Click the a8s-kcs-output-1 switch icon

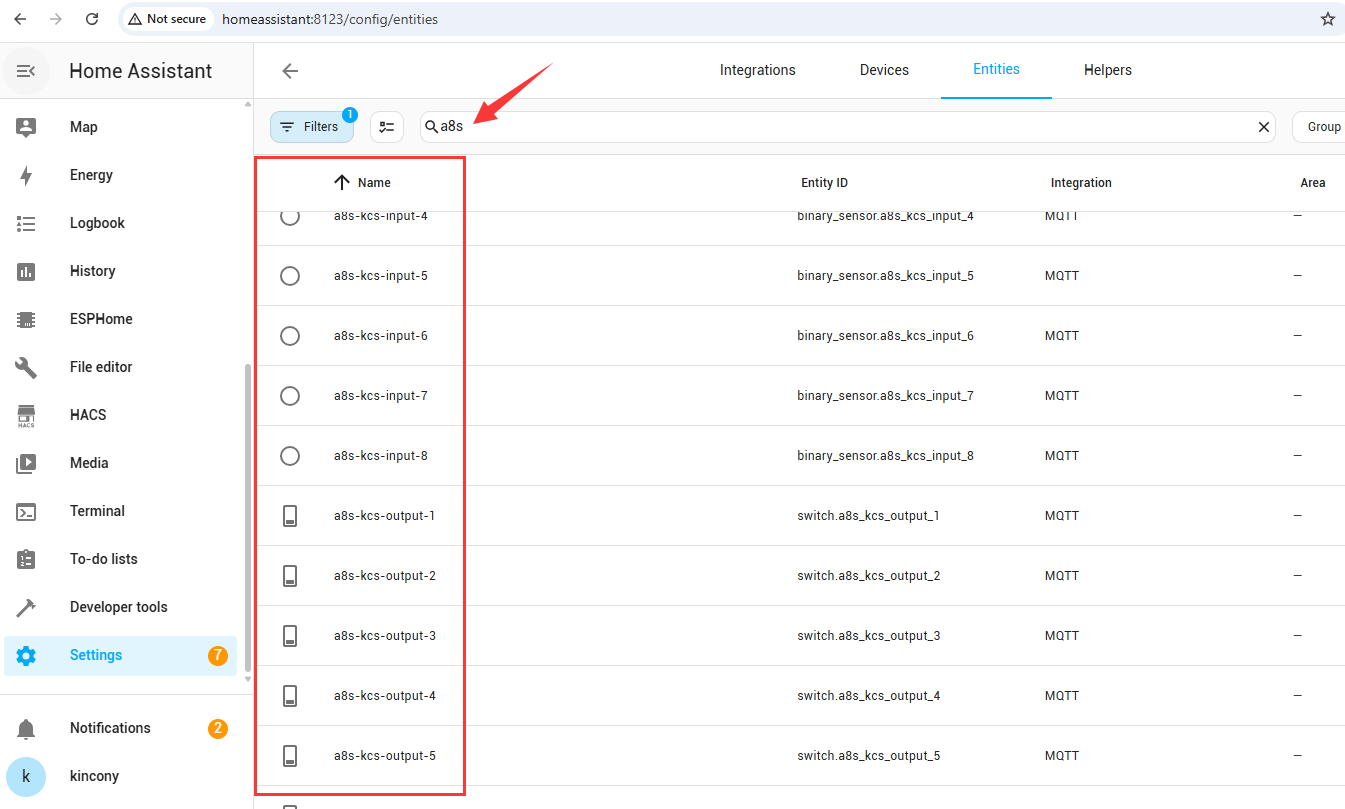[x=290, y=516]
